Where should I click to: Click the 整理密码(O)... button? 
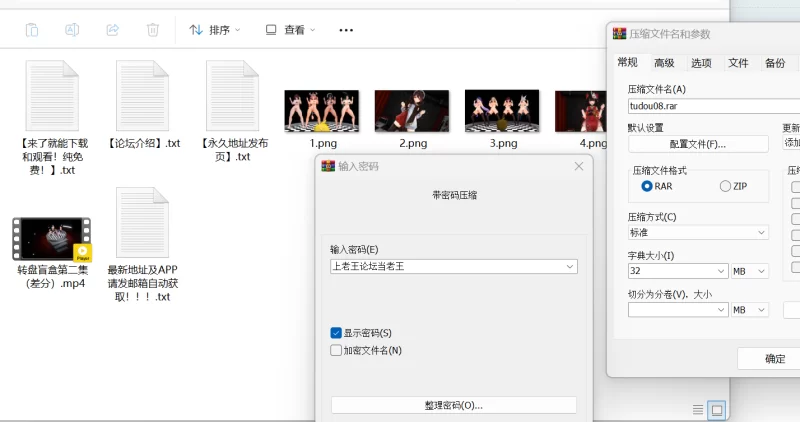point(454,405)
